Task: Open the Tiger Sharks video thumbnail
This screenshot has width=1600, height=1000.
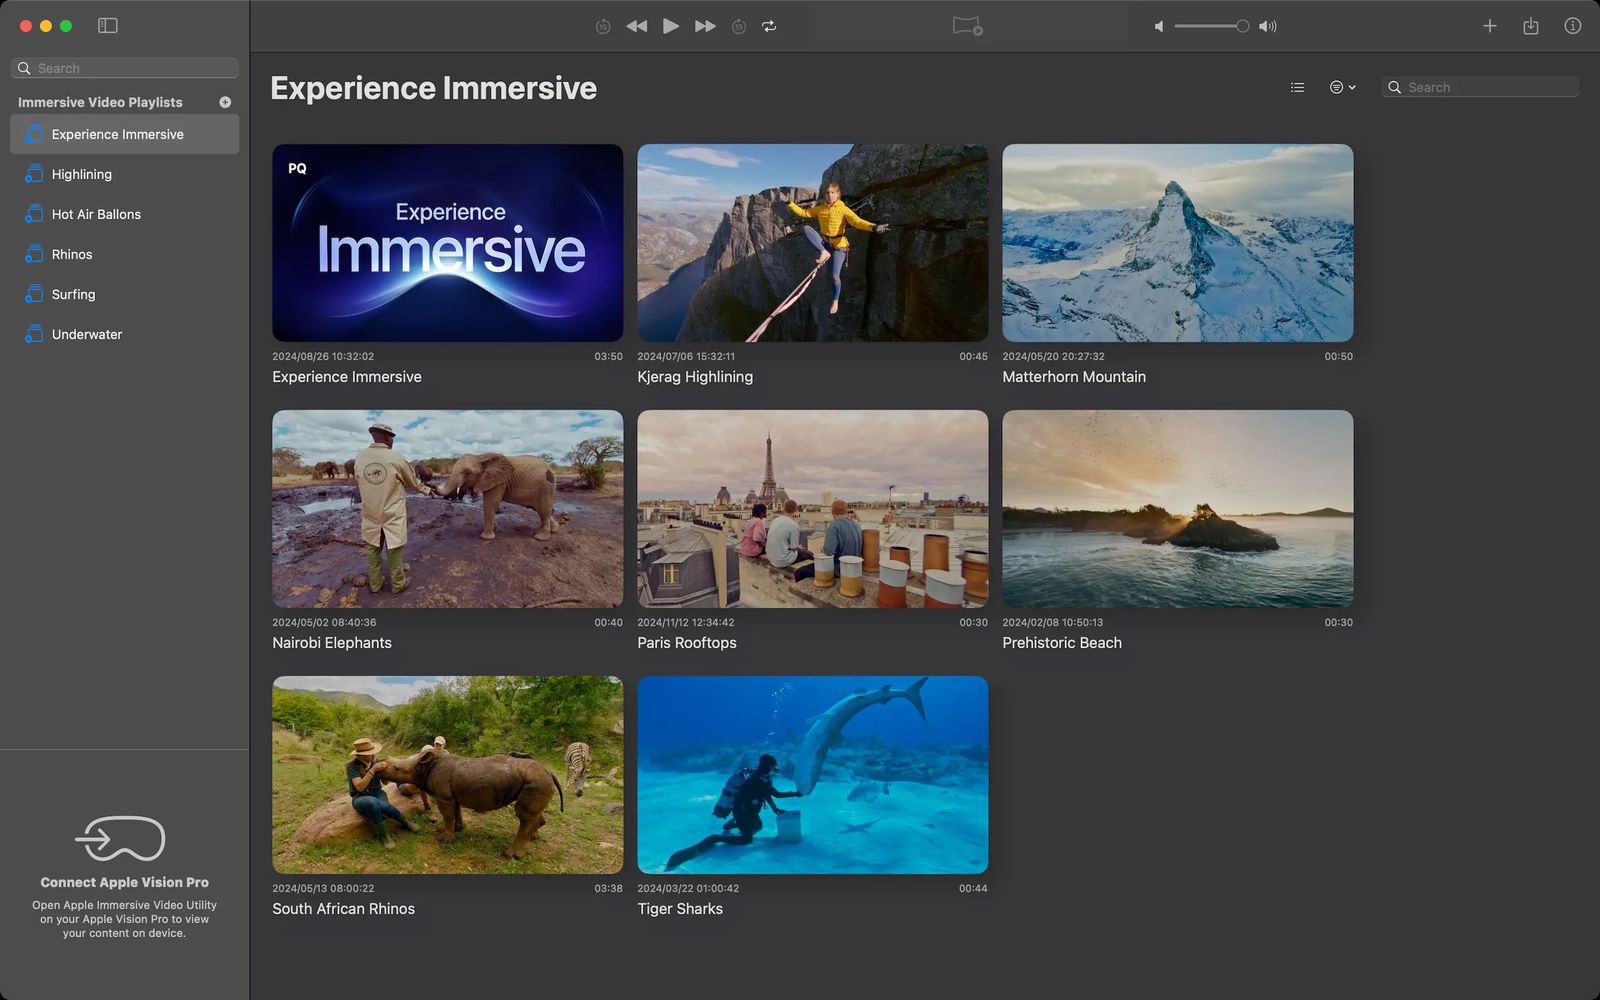Action: tap(812, 775)
